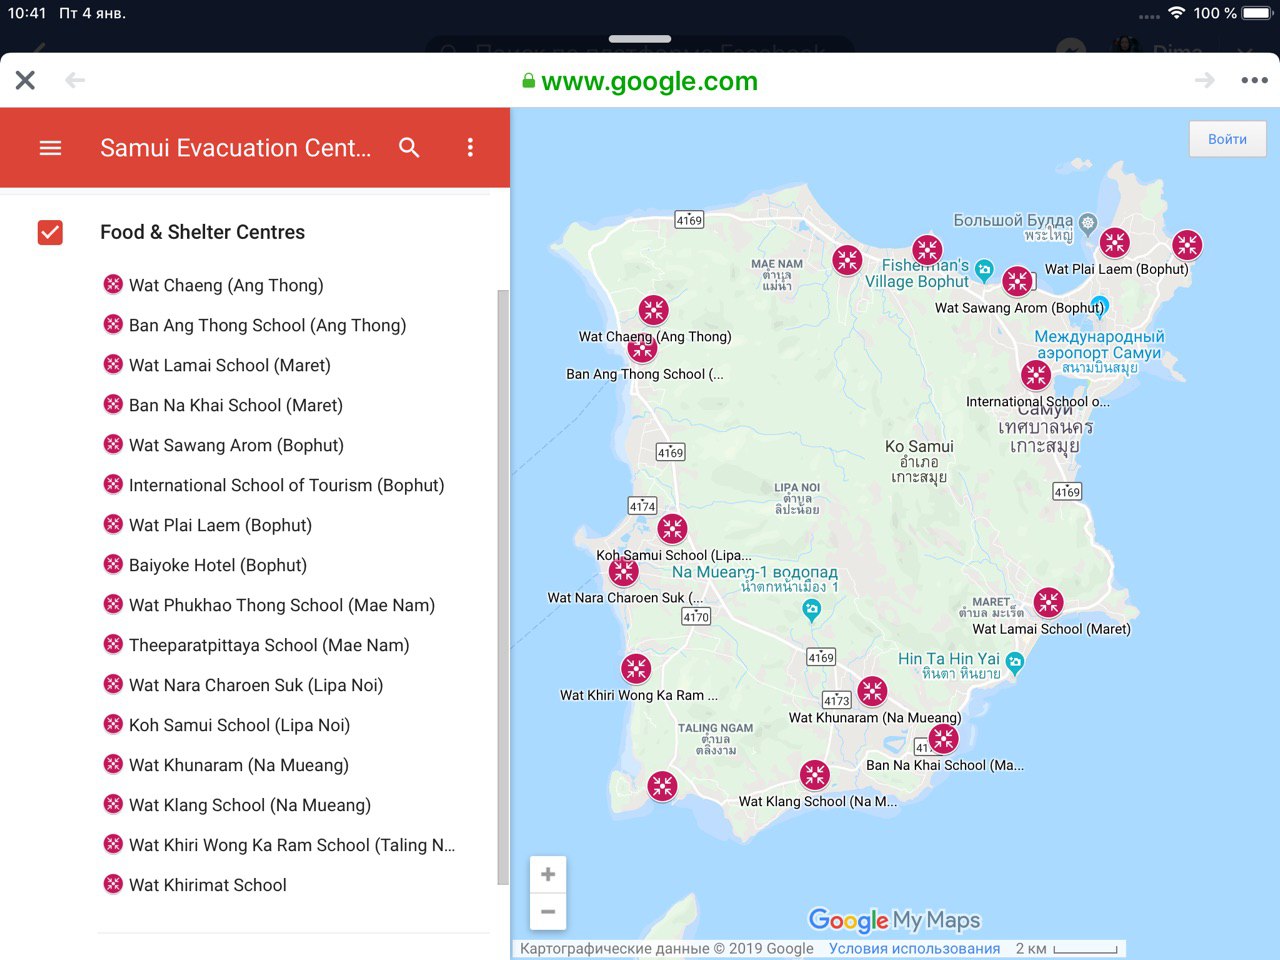Uncheck the Food & Shelter Centres layer
Image resolution: width=1280 pixels, height=960 pixels.
(50, 232)
